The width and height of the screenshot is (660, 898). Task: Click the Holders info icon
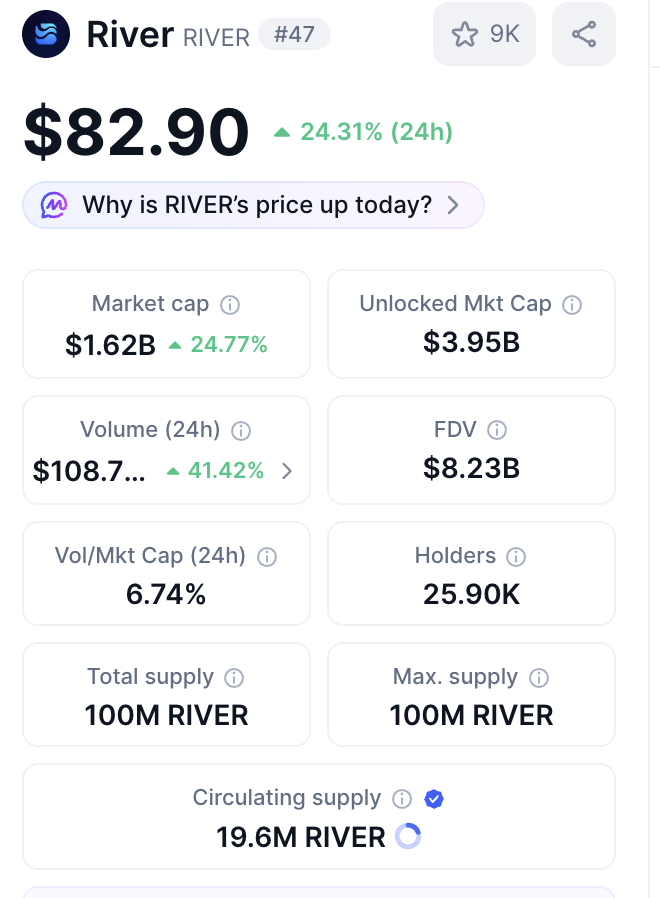point(516,556)
